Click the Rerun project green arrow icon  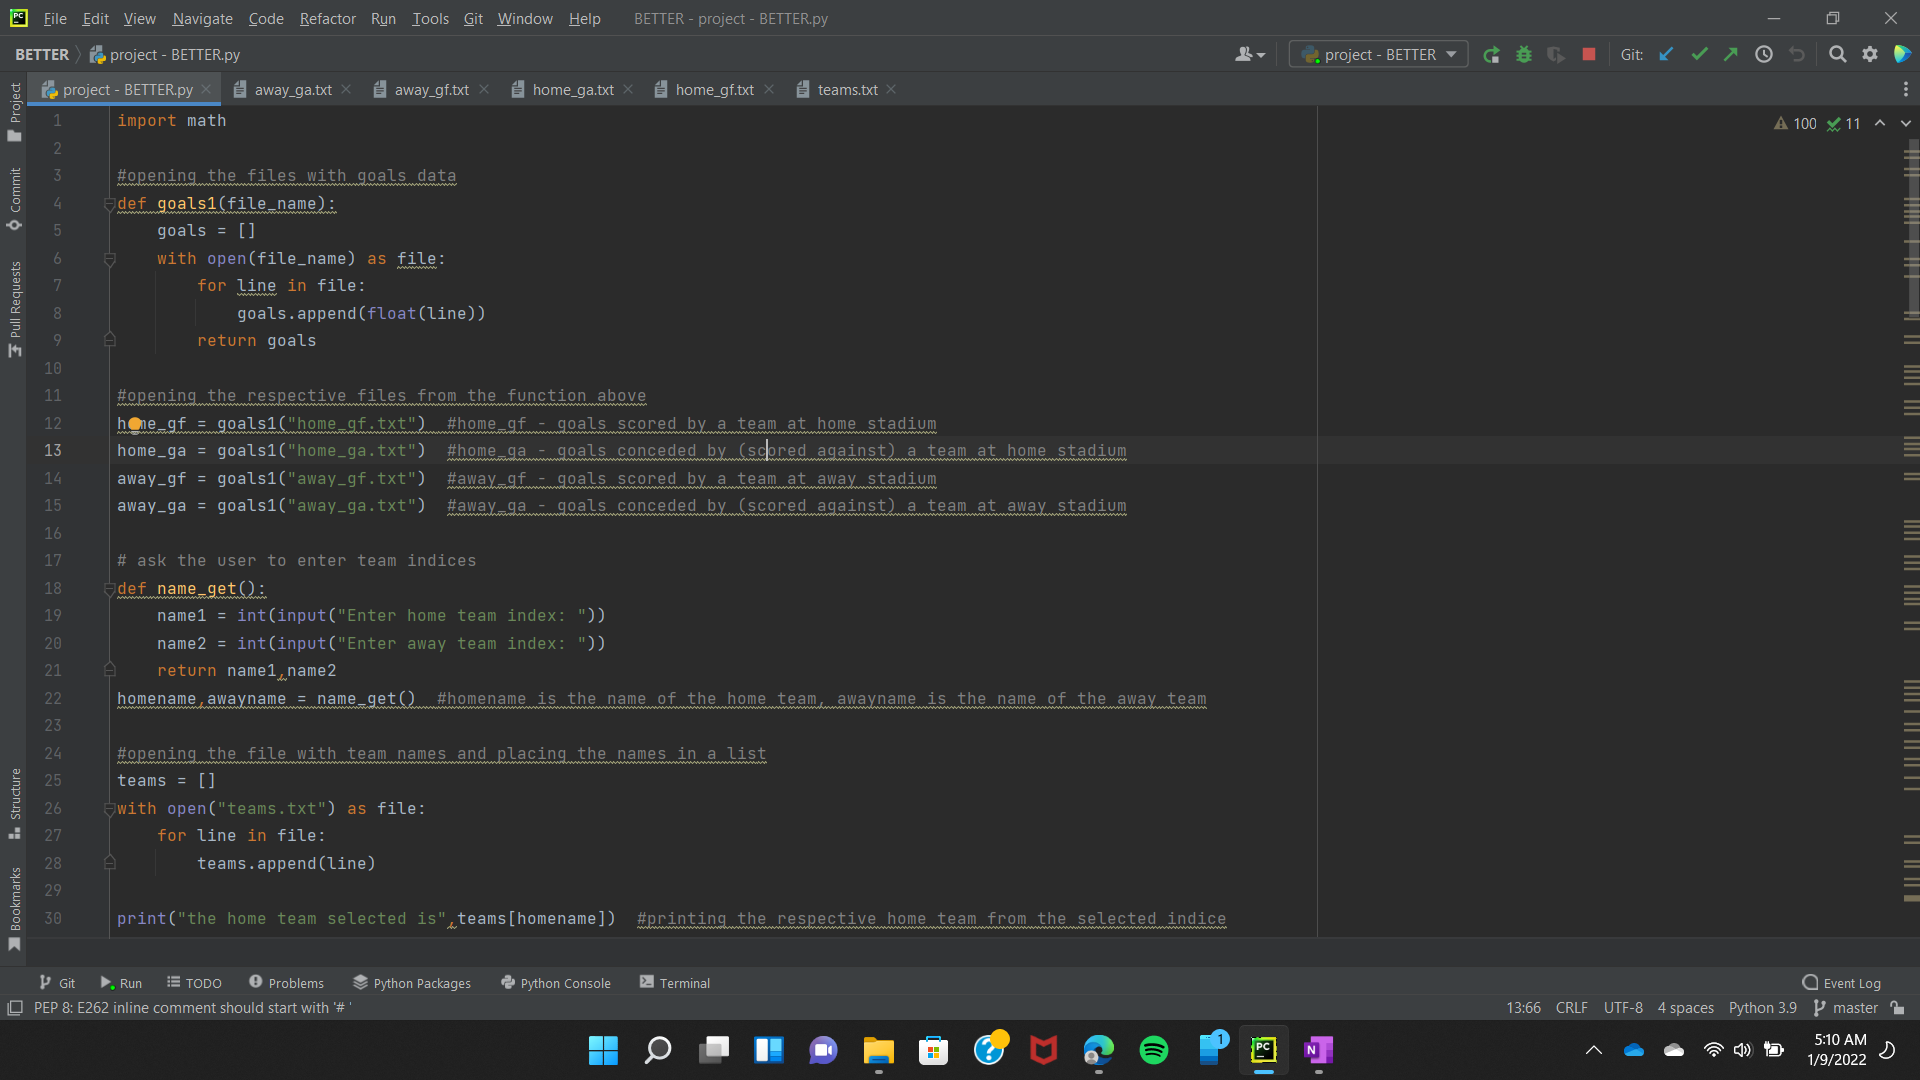coord(1491,55)
